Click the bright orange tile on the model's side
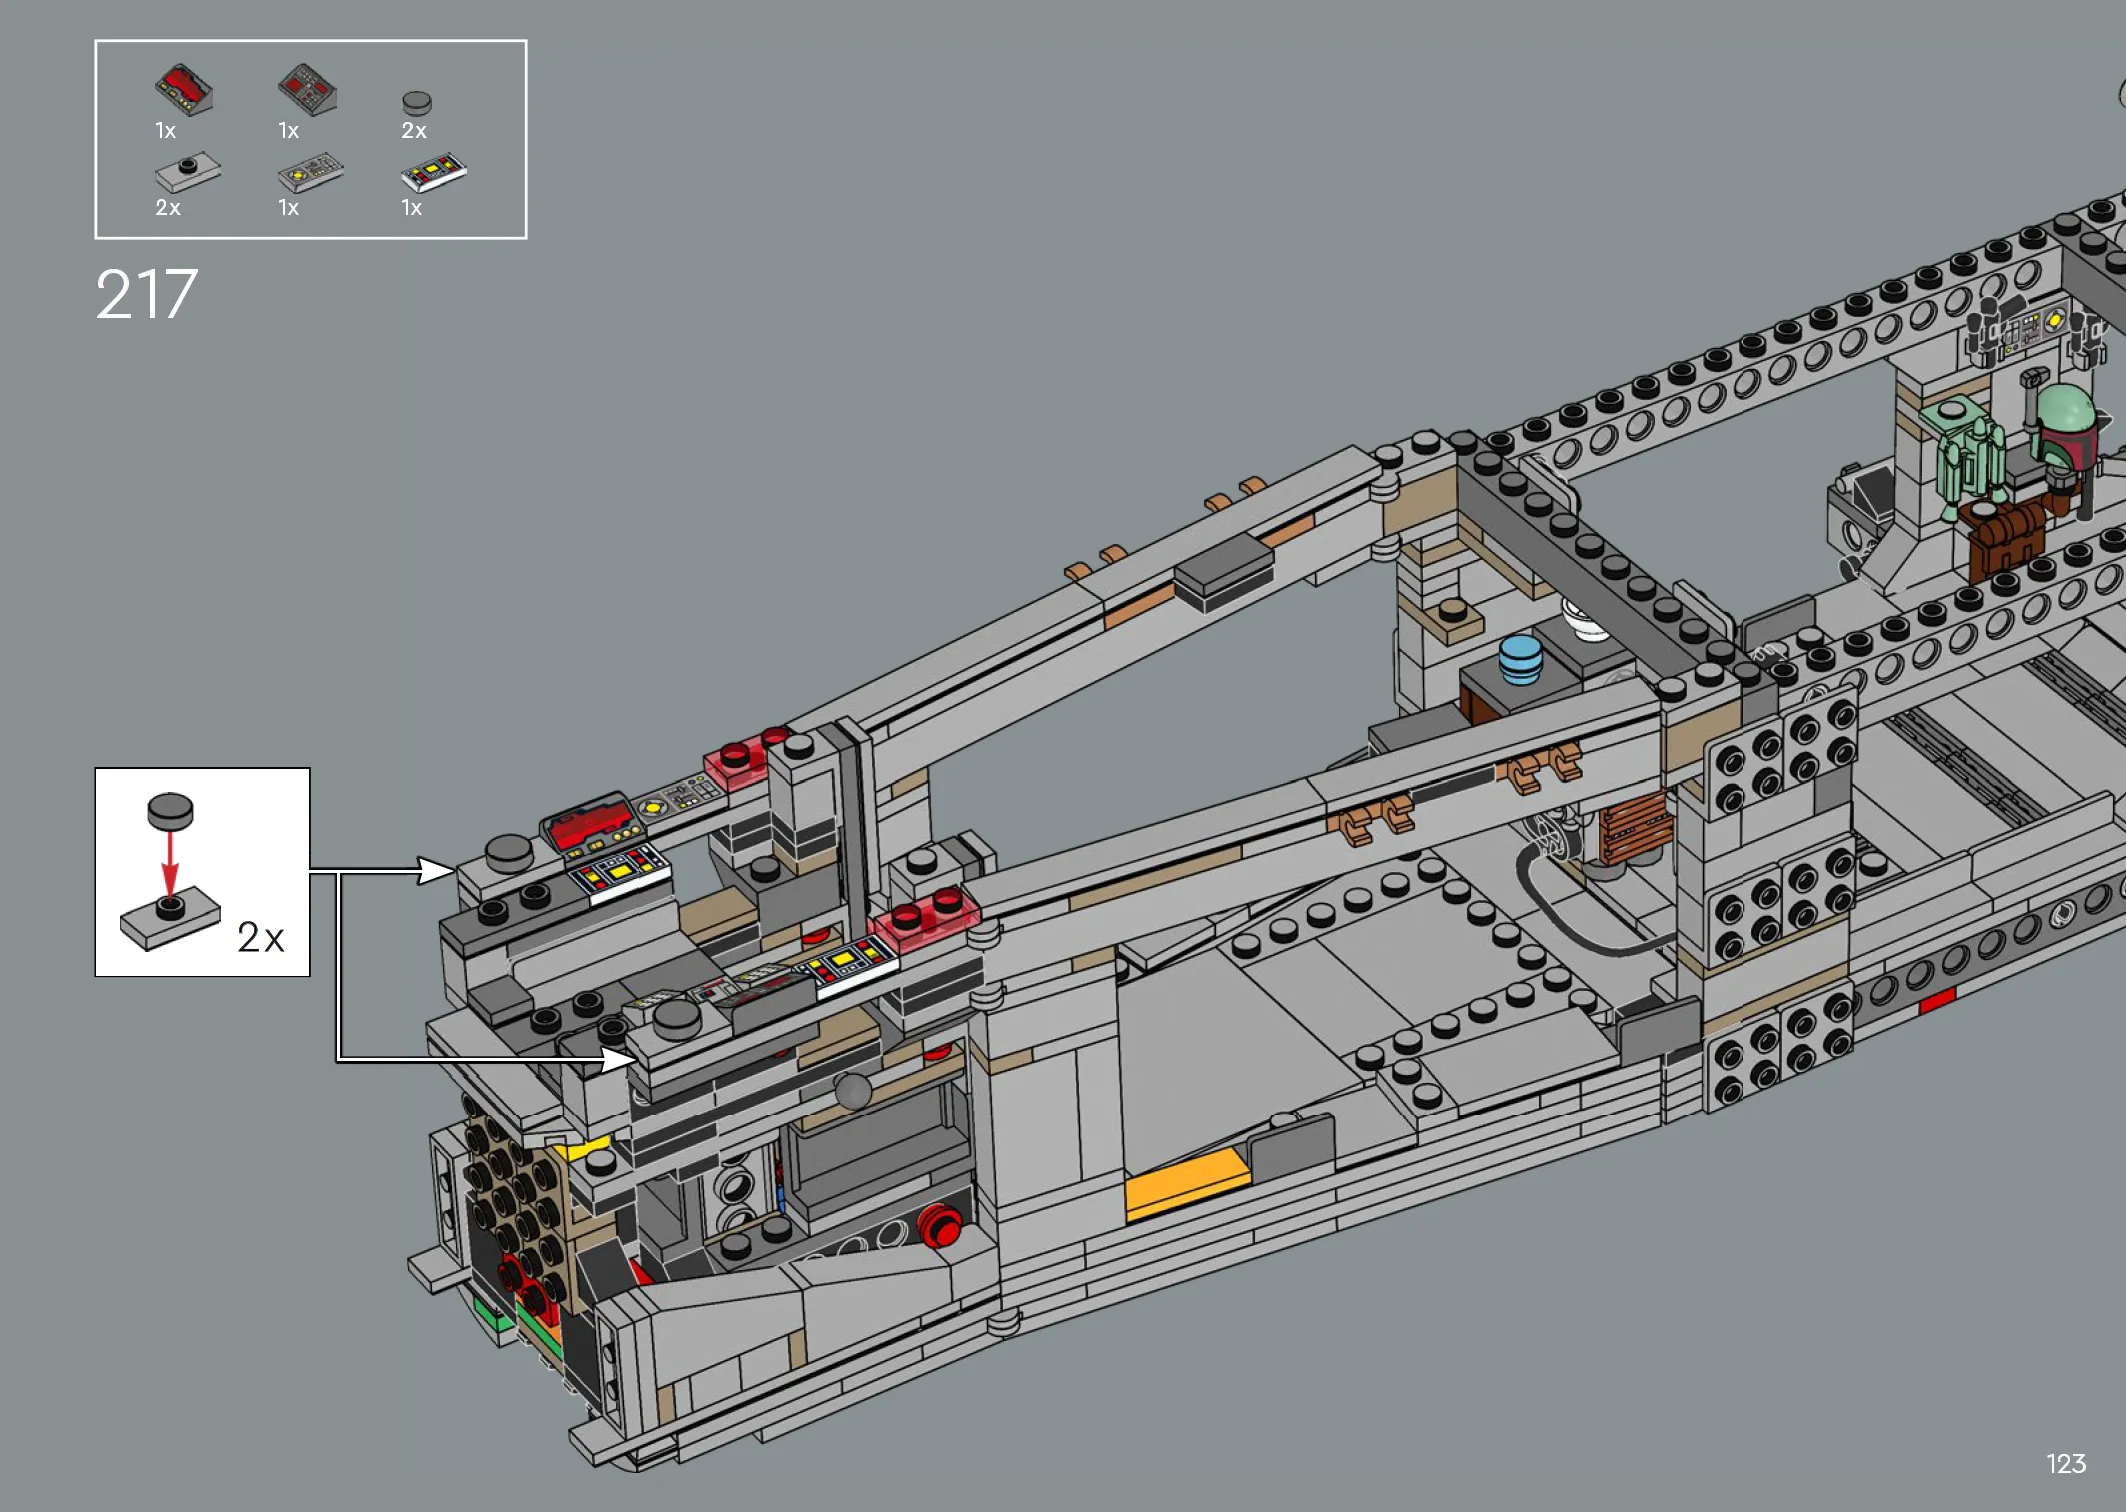 pos(1187,1184)
